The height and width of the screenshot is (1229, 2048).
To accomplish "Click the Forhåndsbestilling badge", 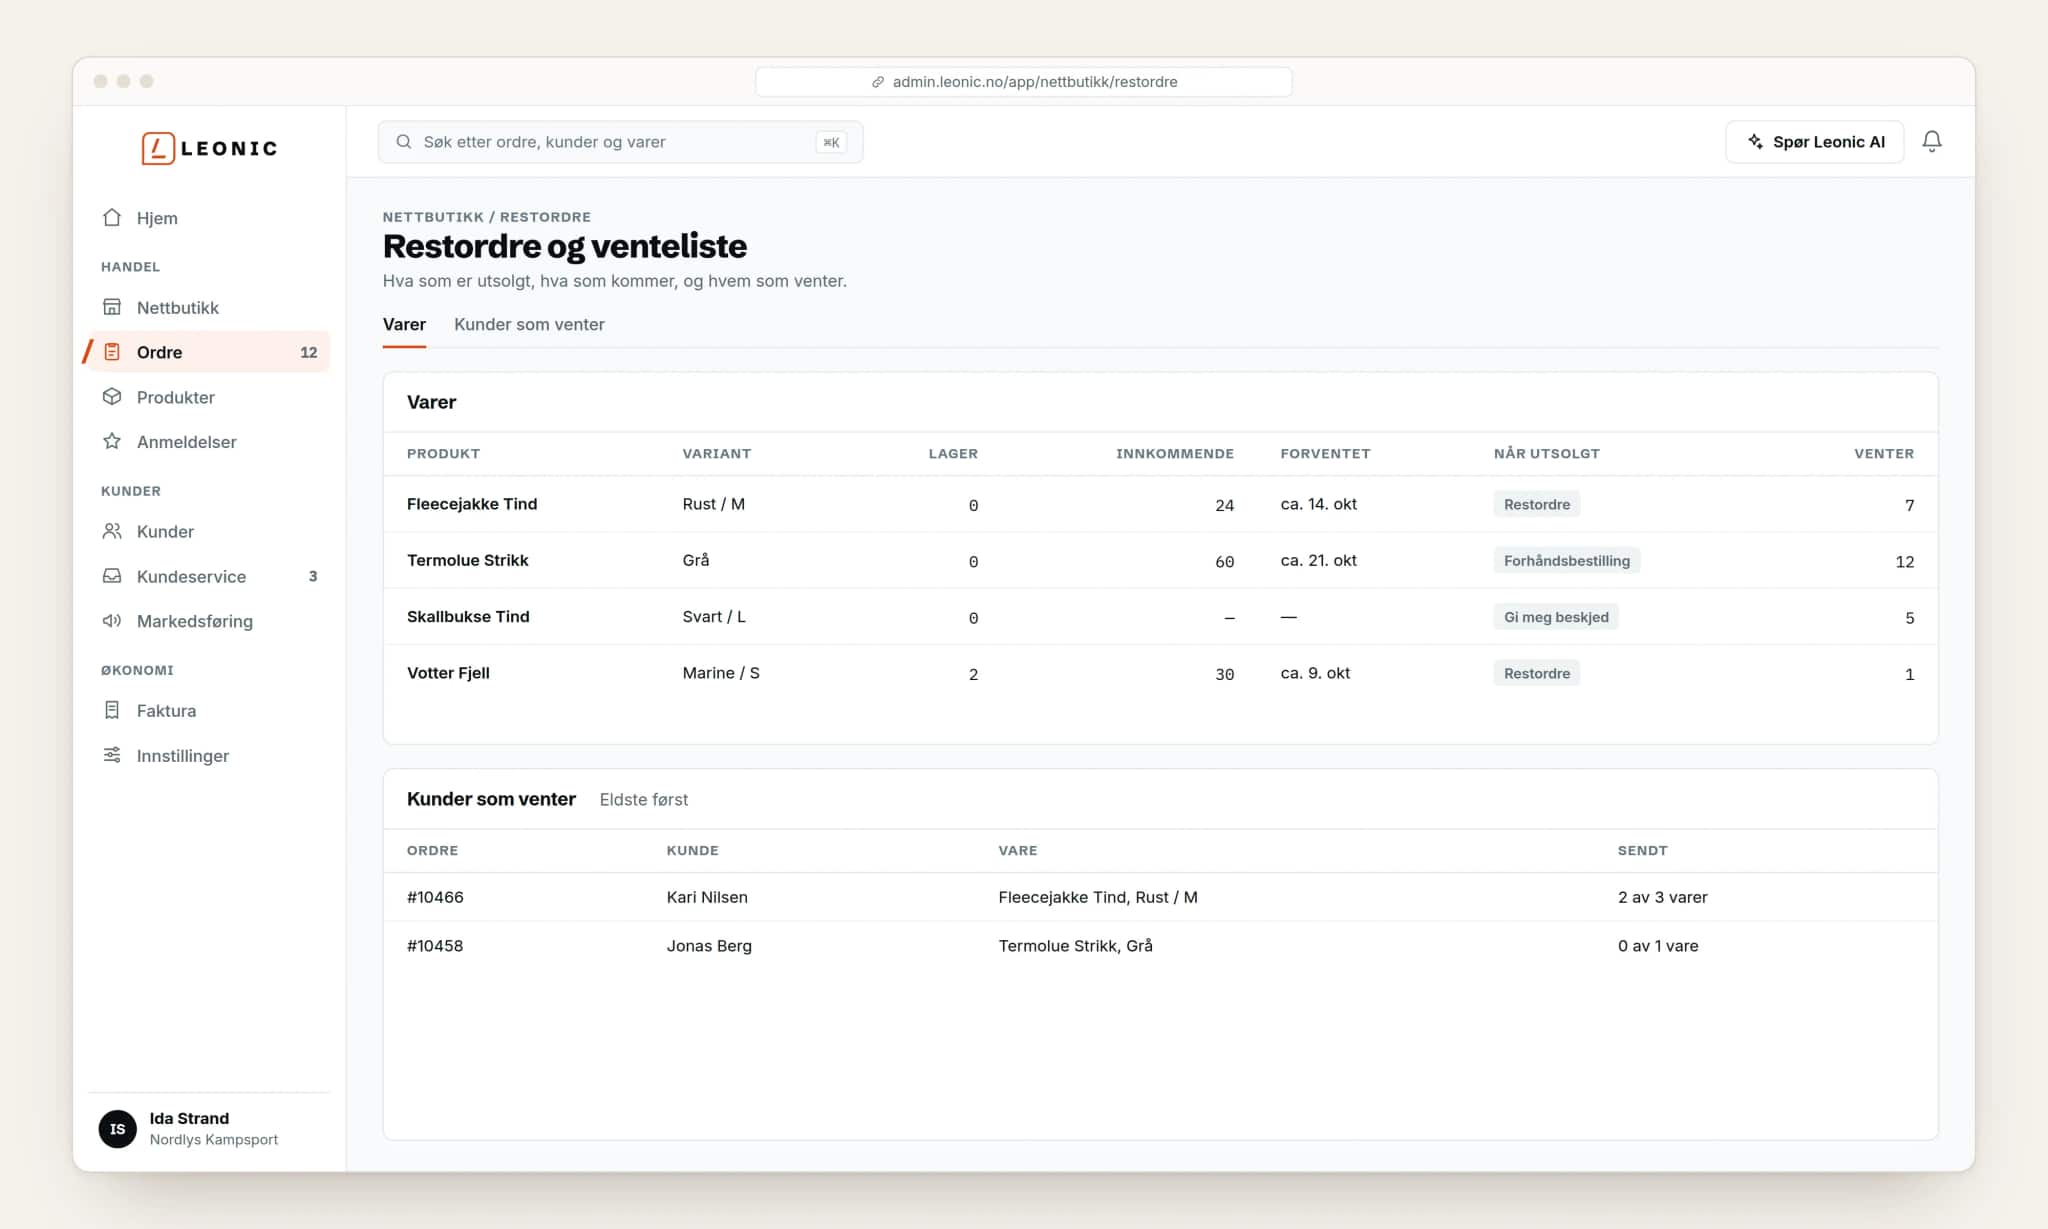I will click(x=1566, y=560).
